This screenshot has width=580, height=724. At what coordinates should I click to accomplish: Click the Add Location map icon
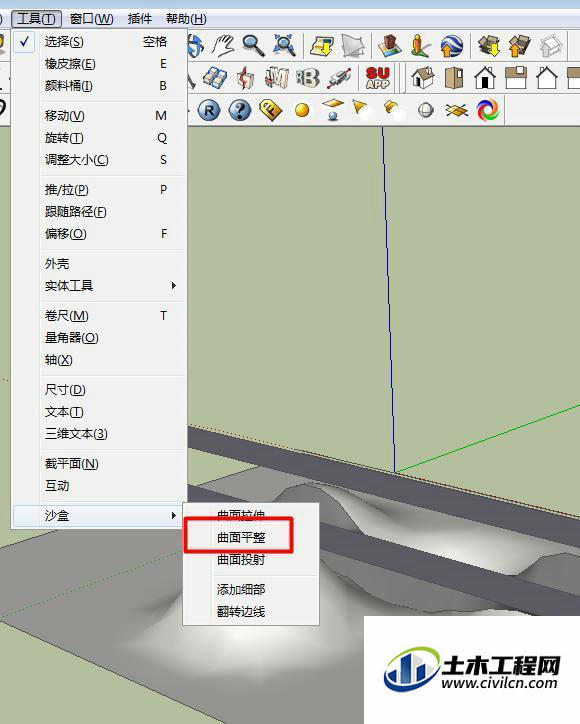point(322,45)
